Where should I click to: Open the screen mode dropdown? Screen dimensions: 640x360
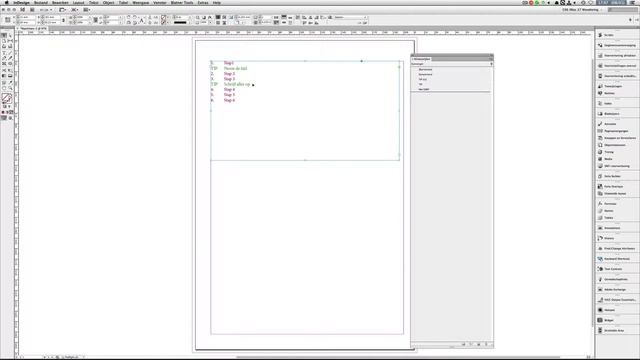pos(75,9)
